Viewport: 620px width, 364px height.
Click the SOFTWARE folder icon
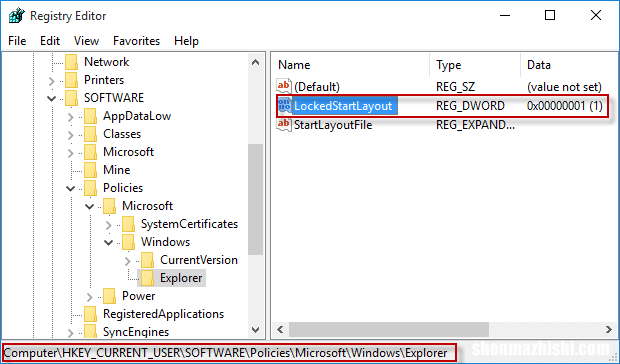[x=72, y=98]
